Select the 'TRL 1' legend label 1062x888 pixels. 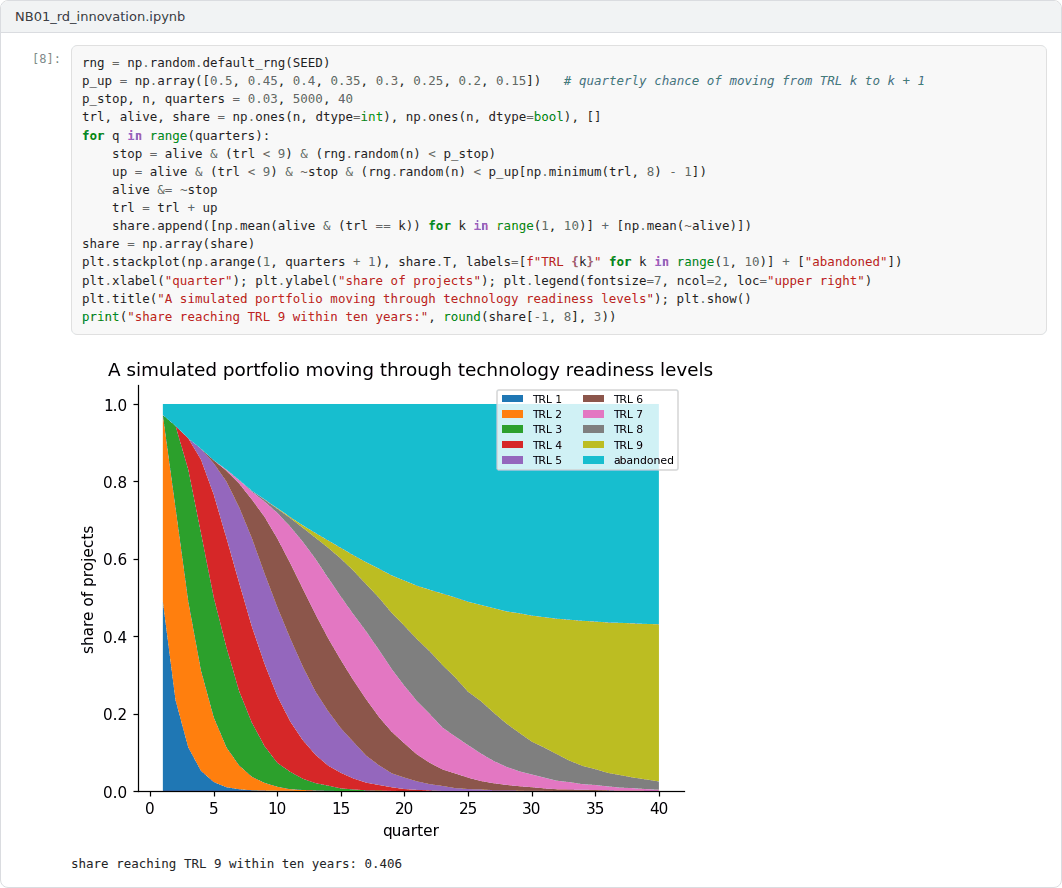click(547, 399)
